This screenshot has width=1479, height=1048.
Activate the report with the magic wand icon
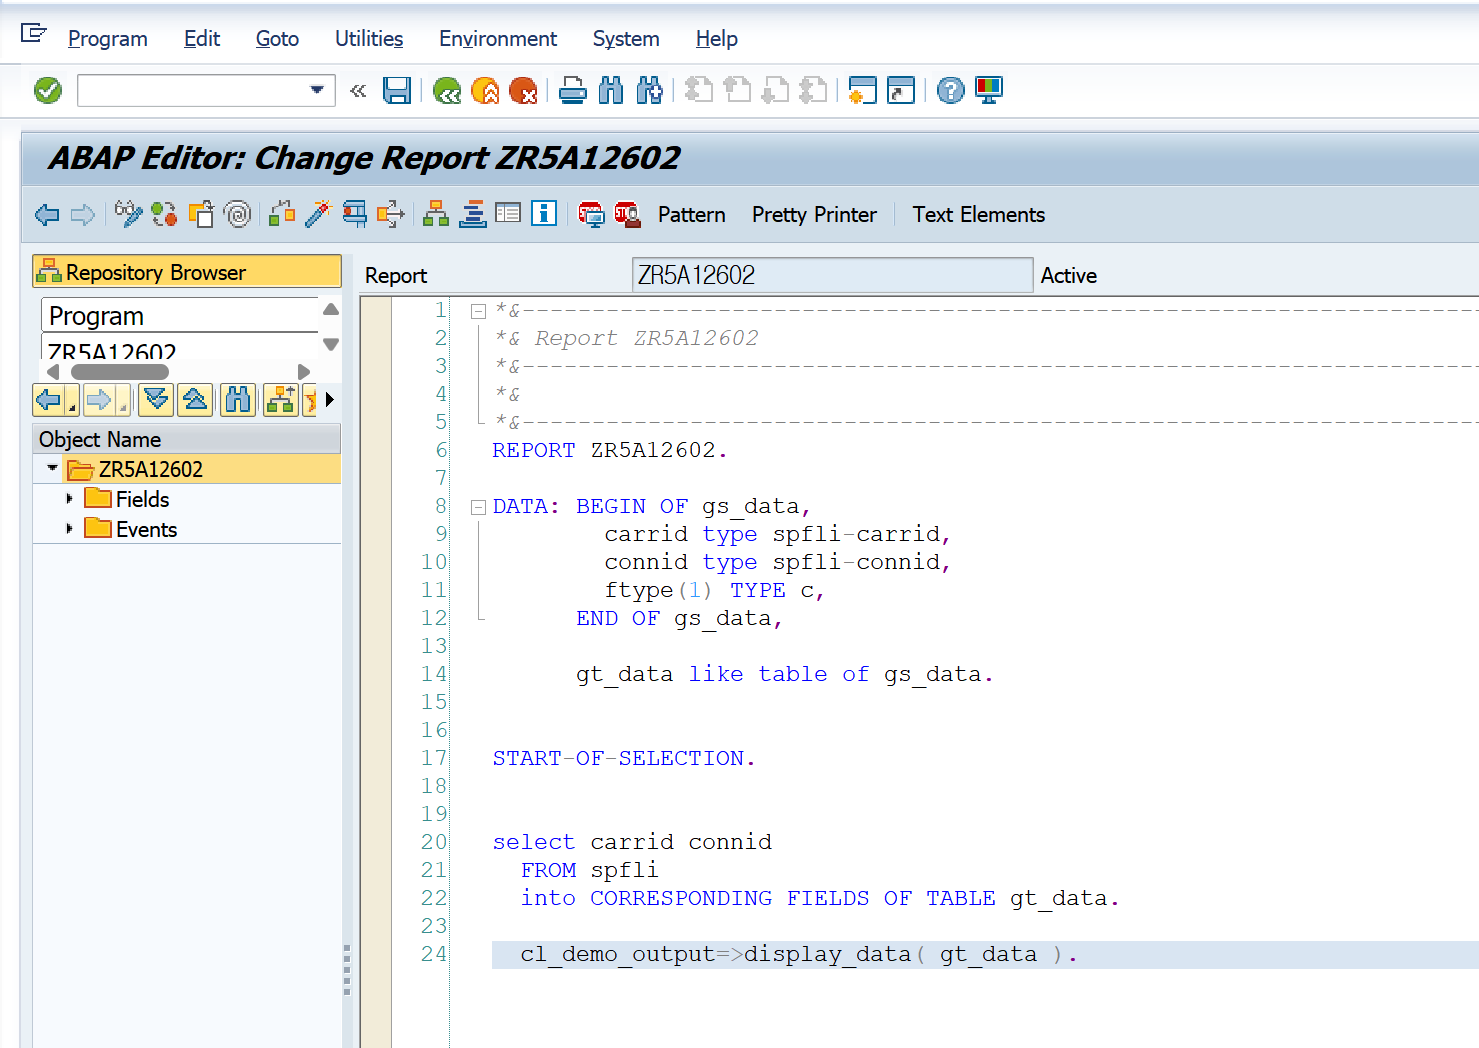point(319,214)
